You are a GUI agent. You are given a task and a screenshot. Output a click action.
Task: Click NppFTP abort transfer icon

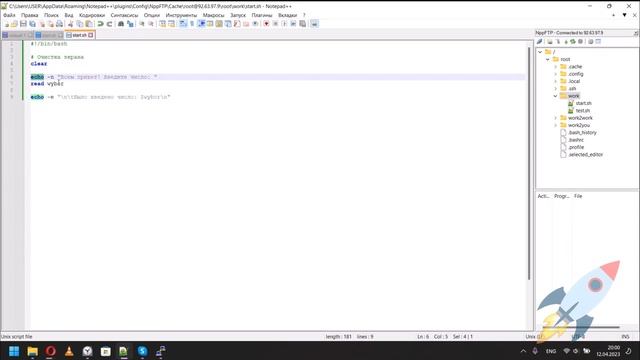tap(580, 42)
